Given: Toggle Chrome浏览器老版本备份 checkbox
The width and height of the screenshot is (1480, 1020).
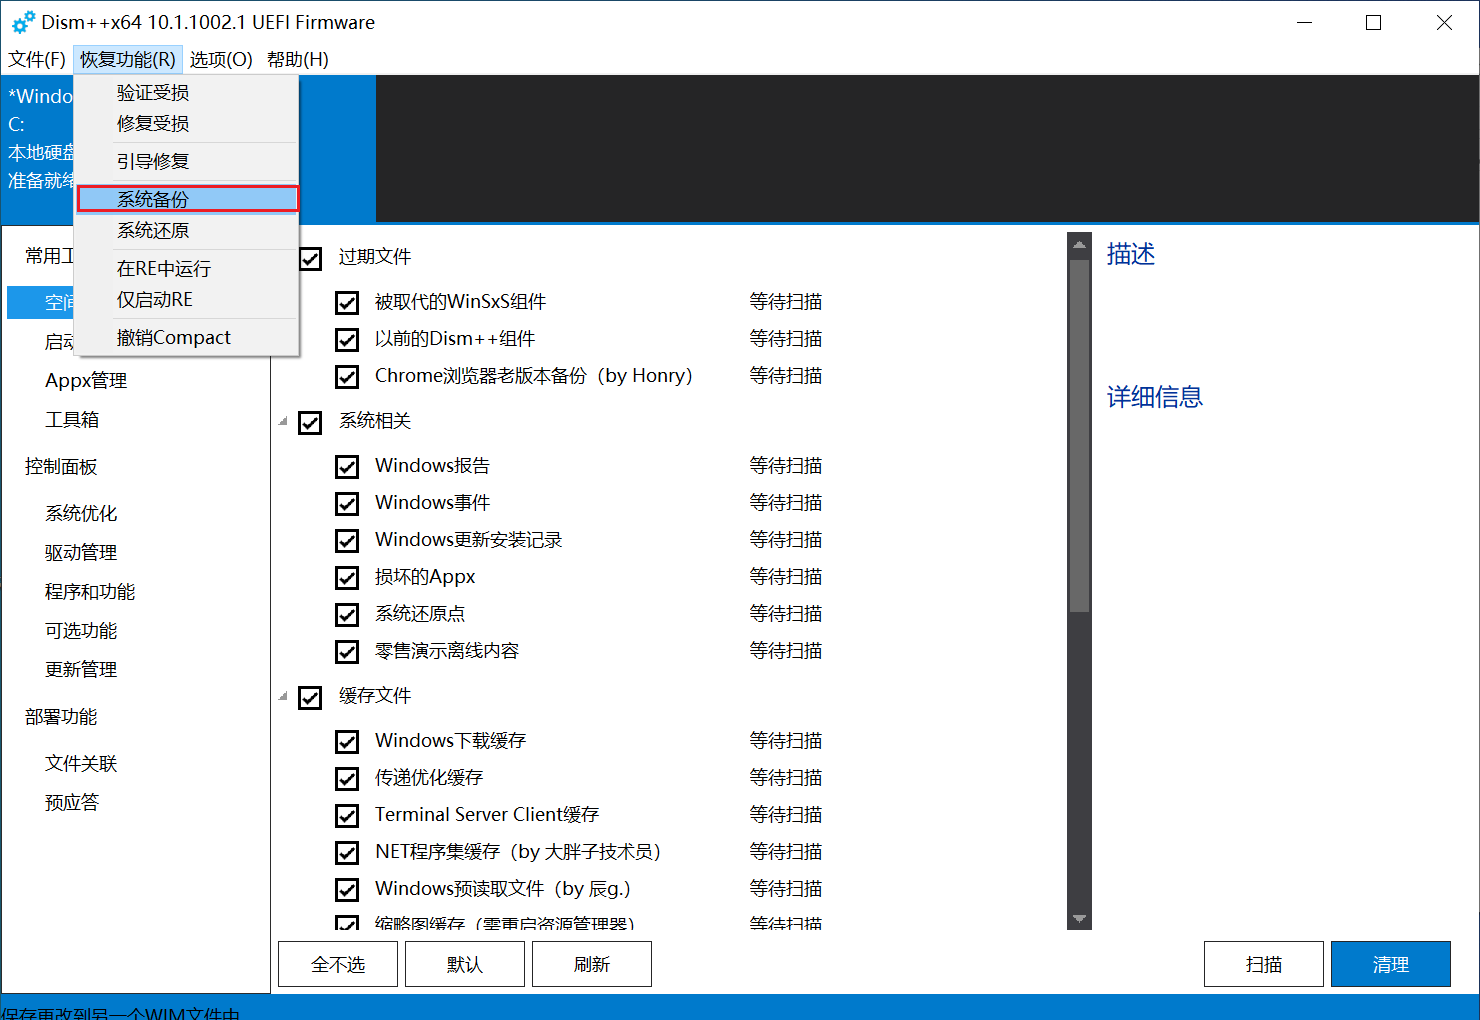Looking at the screenshot, I should tap(347, 377).
